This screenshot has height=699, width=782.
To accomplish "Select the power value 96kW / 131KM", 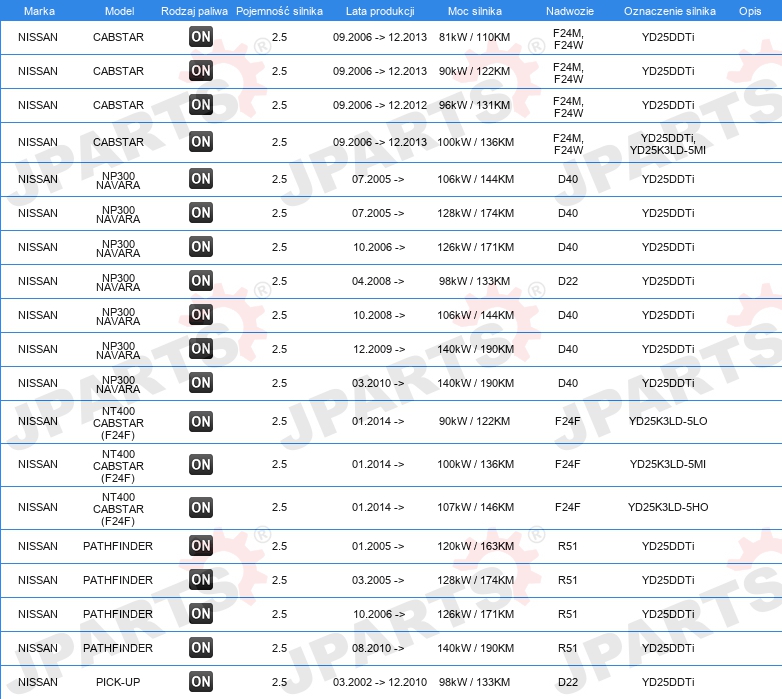I will tap(474, 105).
